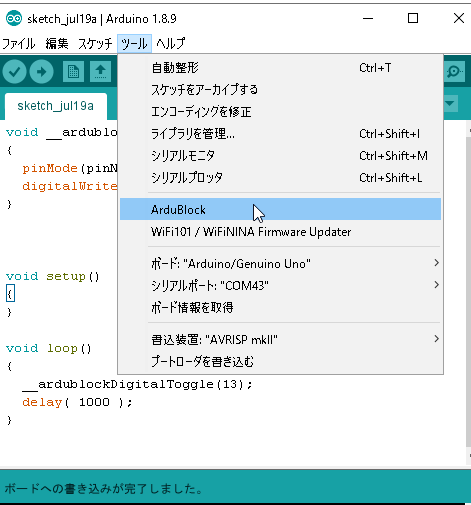Click the "void loop()" code line
The height and width of the screenshot is (505, 471).
pos(49,348)
